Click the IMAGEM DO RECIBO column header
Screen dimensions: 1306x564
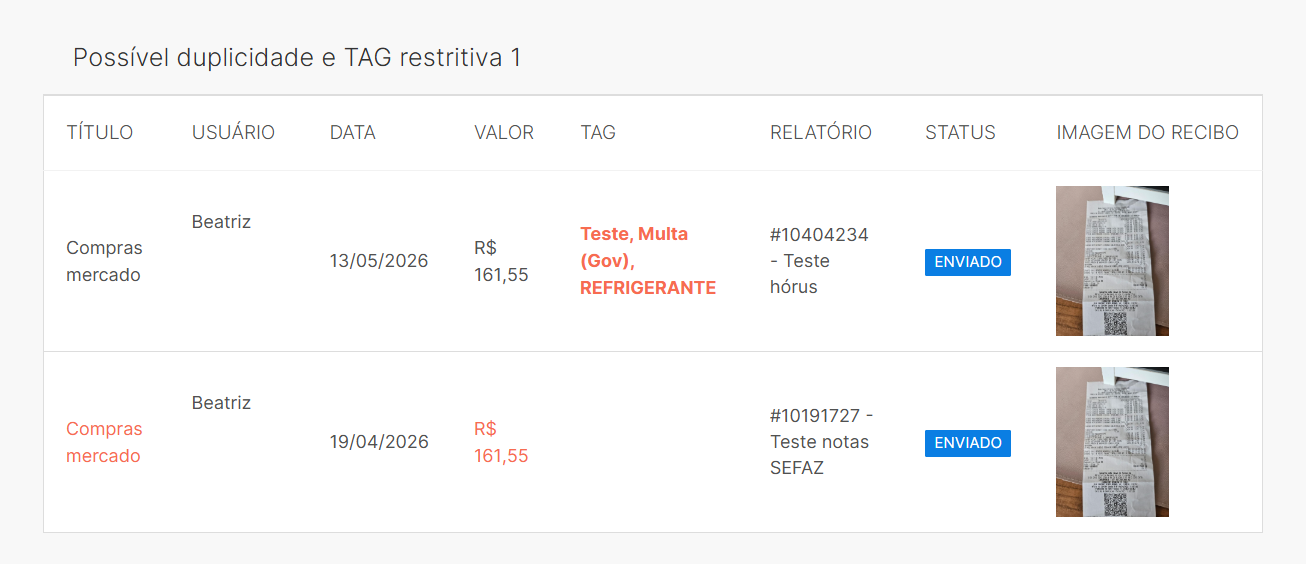coord(1147,132)
